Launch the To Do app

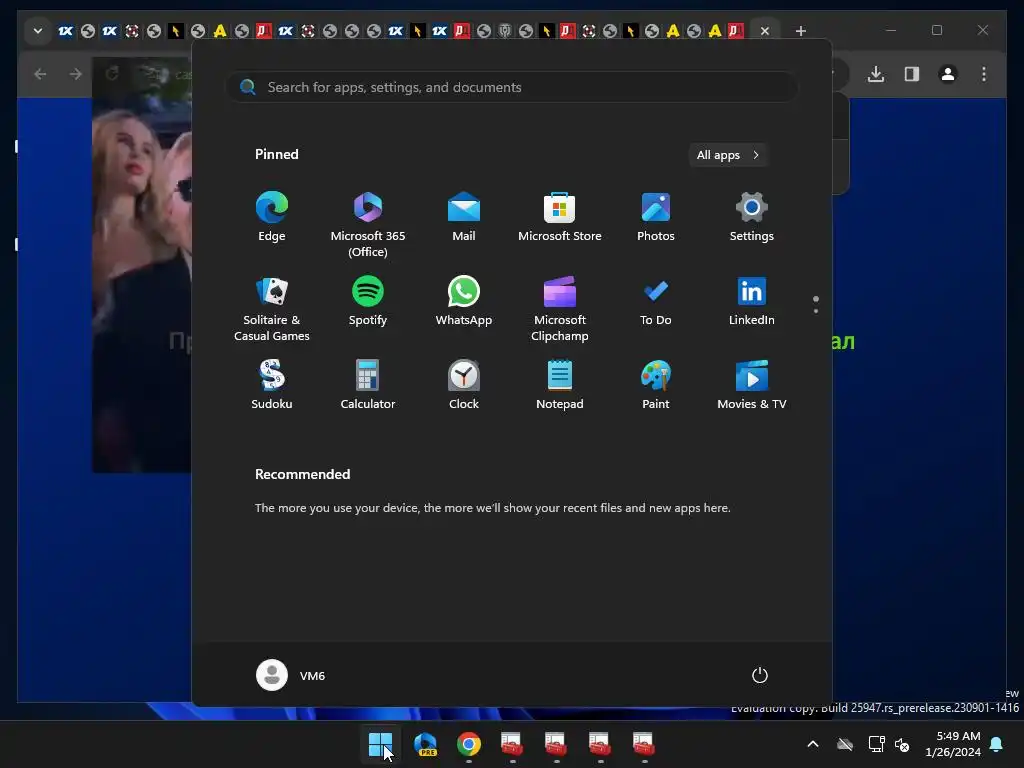[x=656, y=302]
